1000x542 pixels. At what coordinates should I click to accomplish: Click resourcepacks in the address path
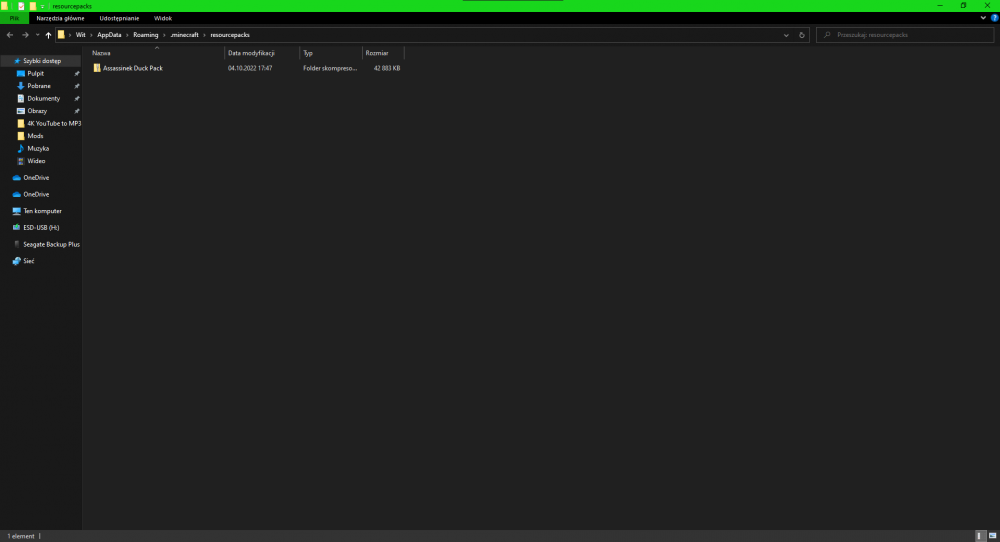230,35
